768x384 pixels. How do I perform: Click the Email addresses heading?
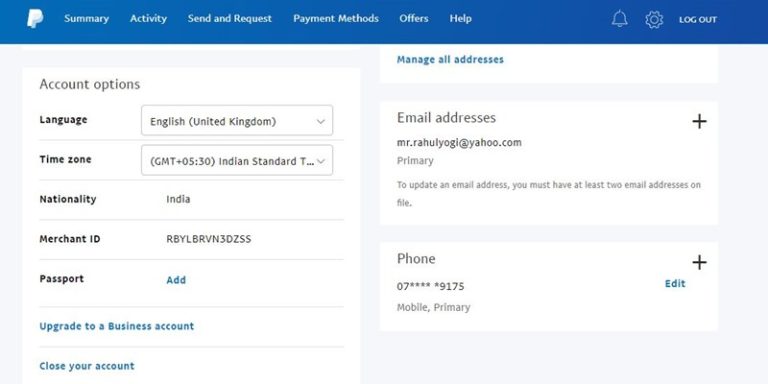pos(446,118)
